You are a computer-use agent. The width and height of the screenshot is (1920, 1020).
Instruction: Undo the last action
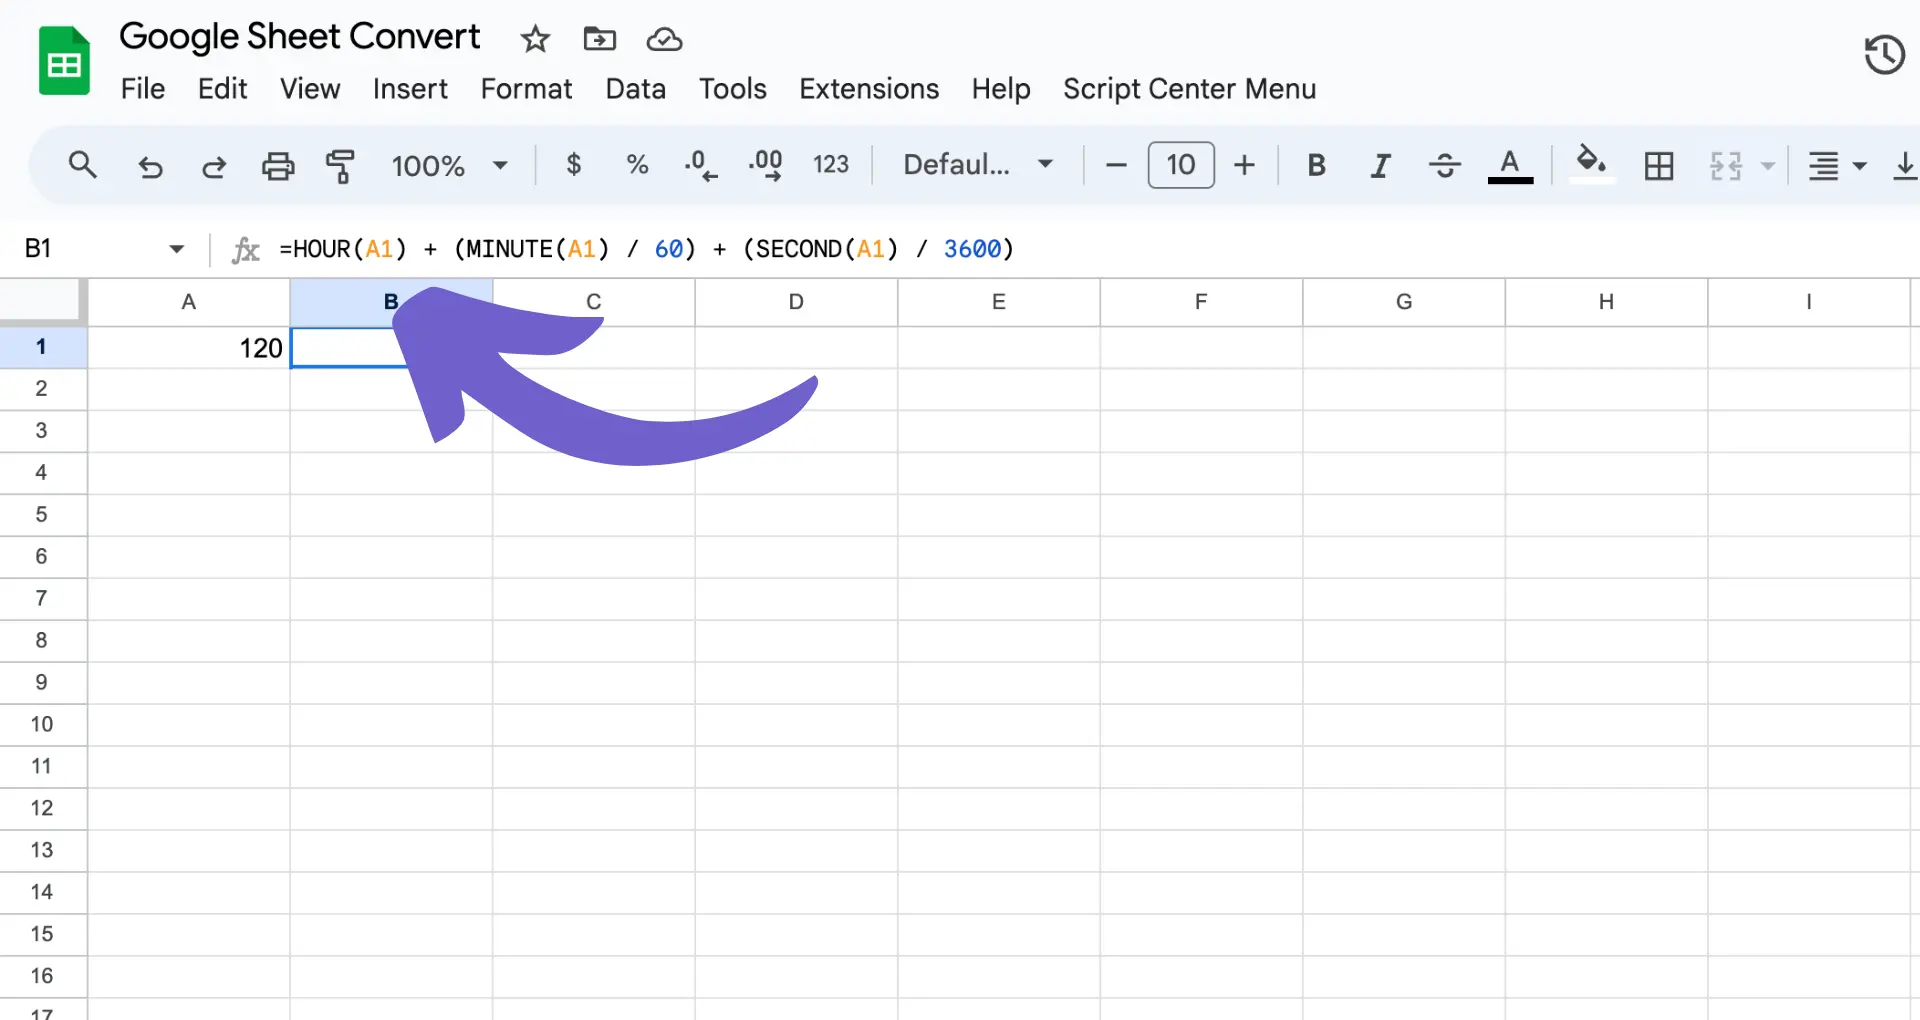tap(150, 166)
